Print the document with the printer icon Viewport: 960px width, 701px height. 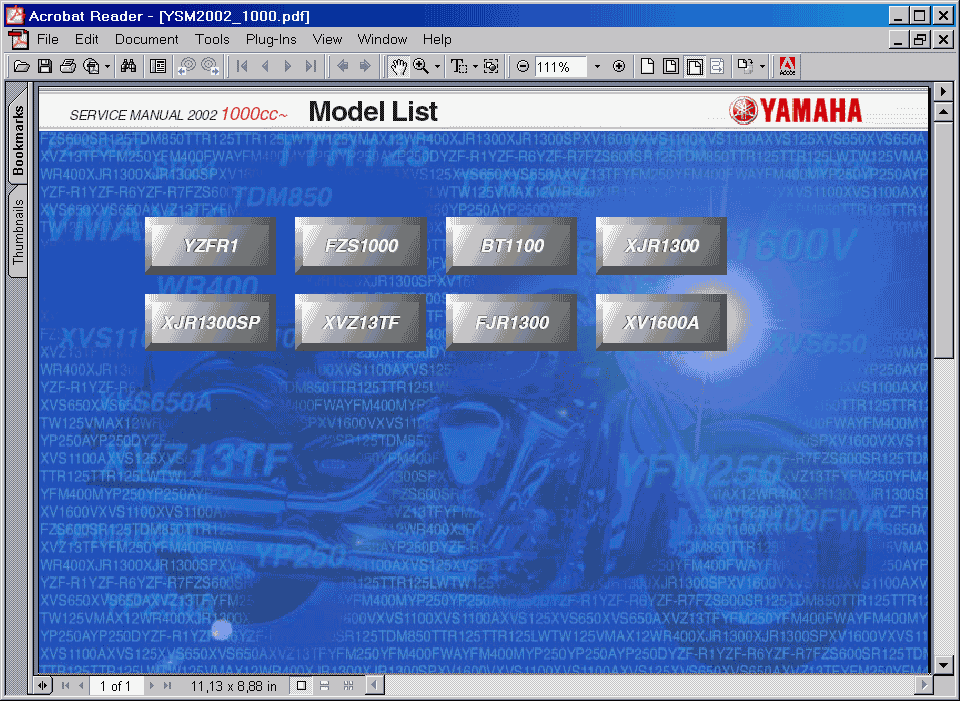[68, 66]
